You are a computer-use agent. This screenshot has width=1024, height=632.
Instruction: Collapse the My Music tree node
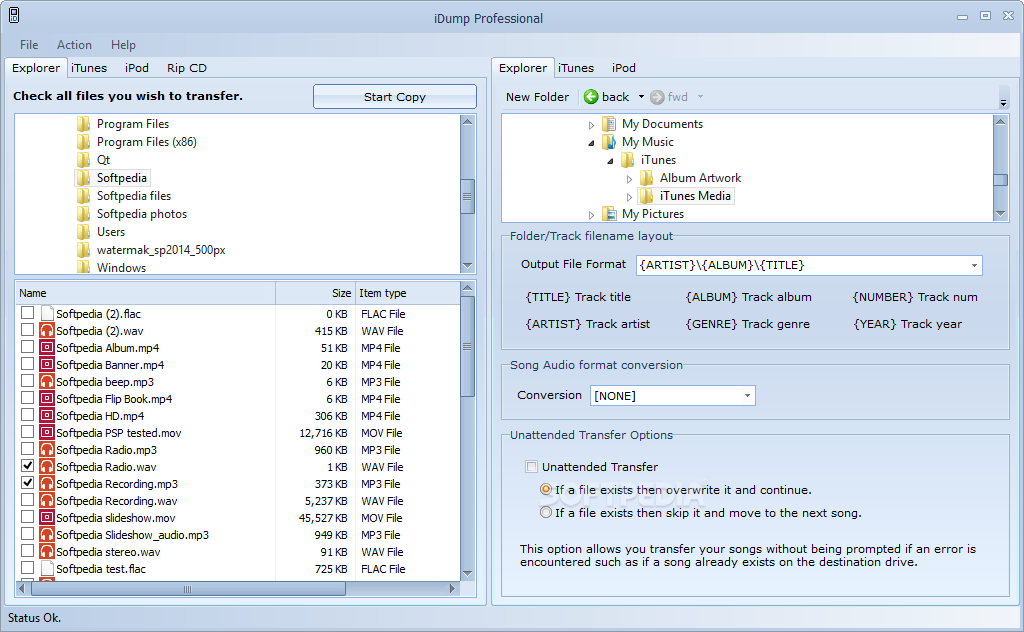591,142
